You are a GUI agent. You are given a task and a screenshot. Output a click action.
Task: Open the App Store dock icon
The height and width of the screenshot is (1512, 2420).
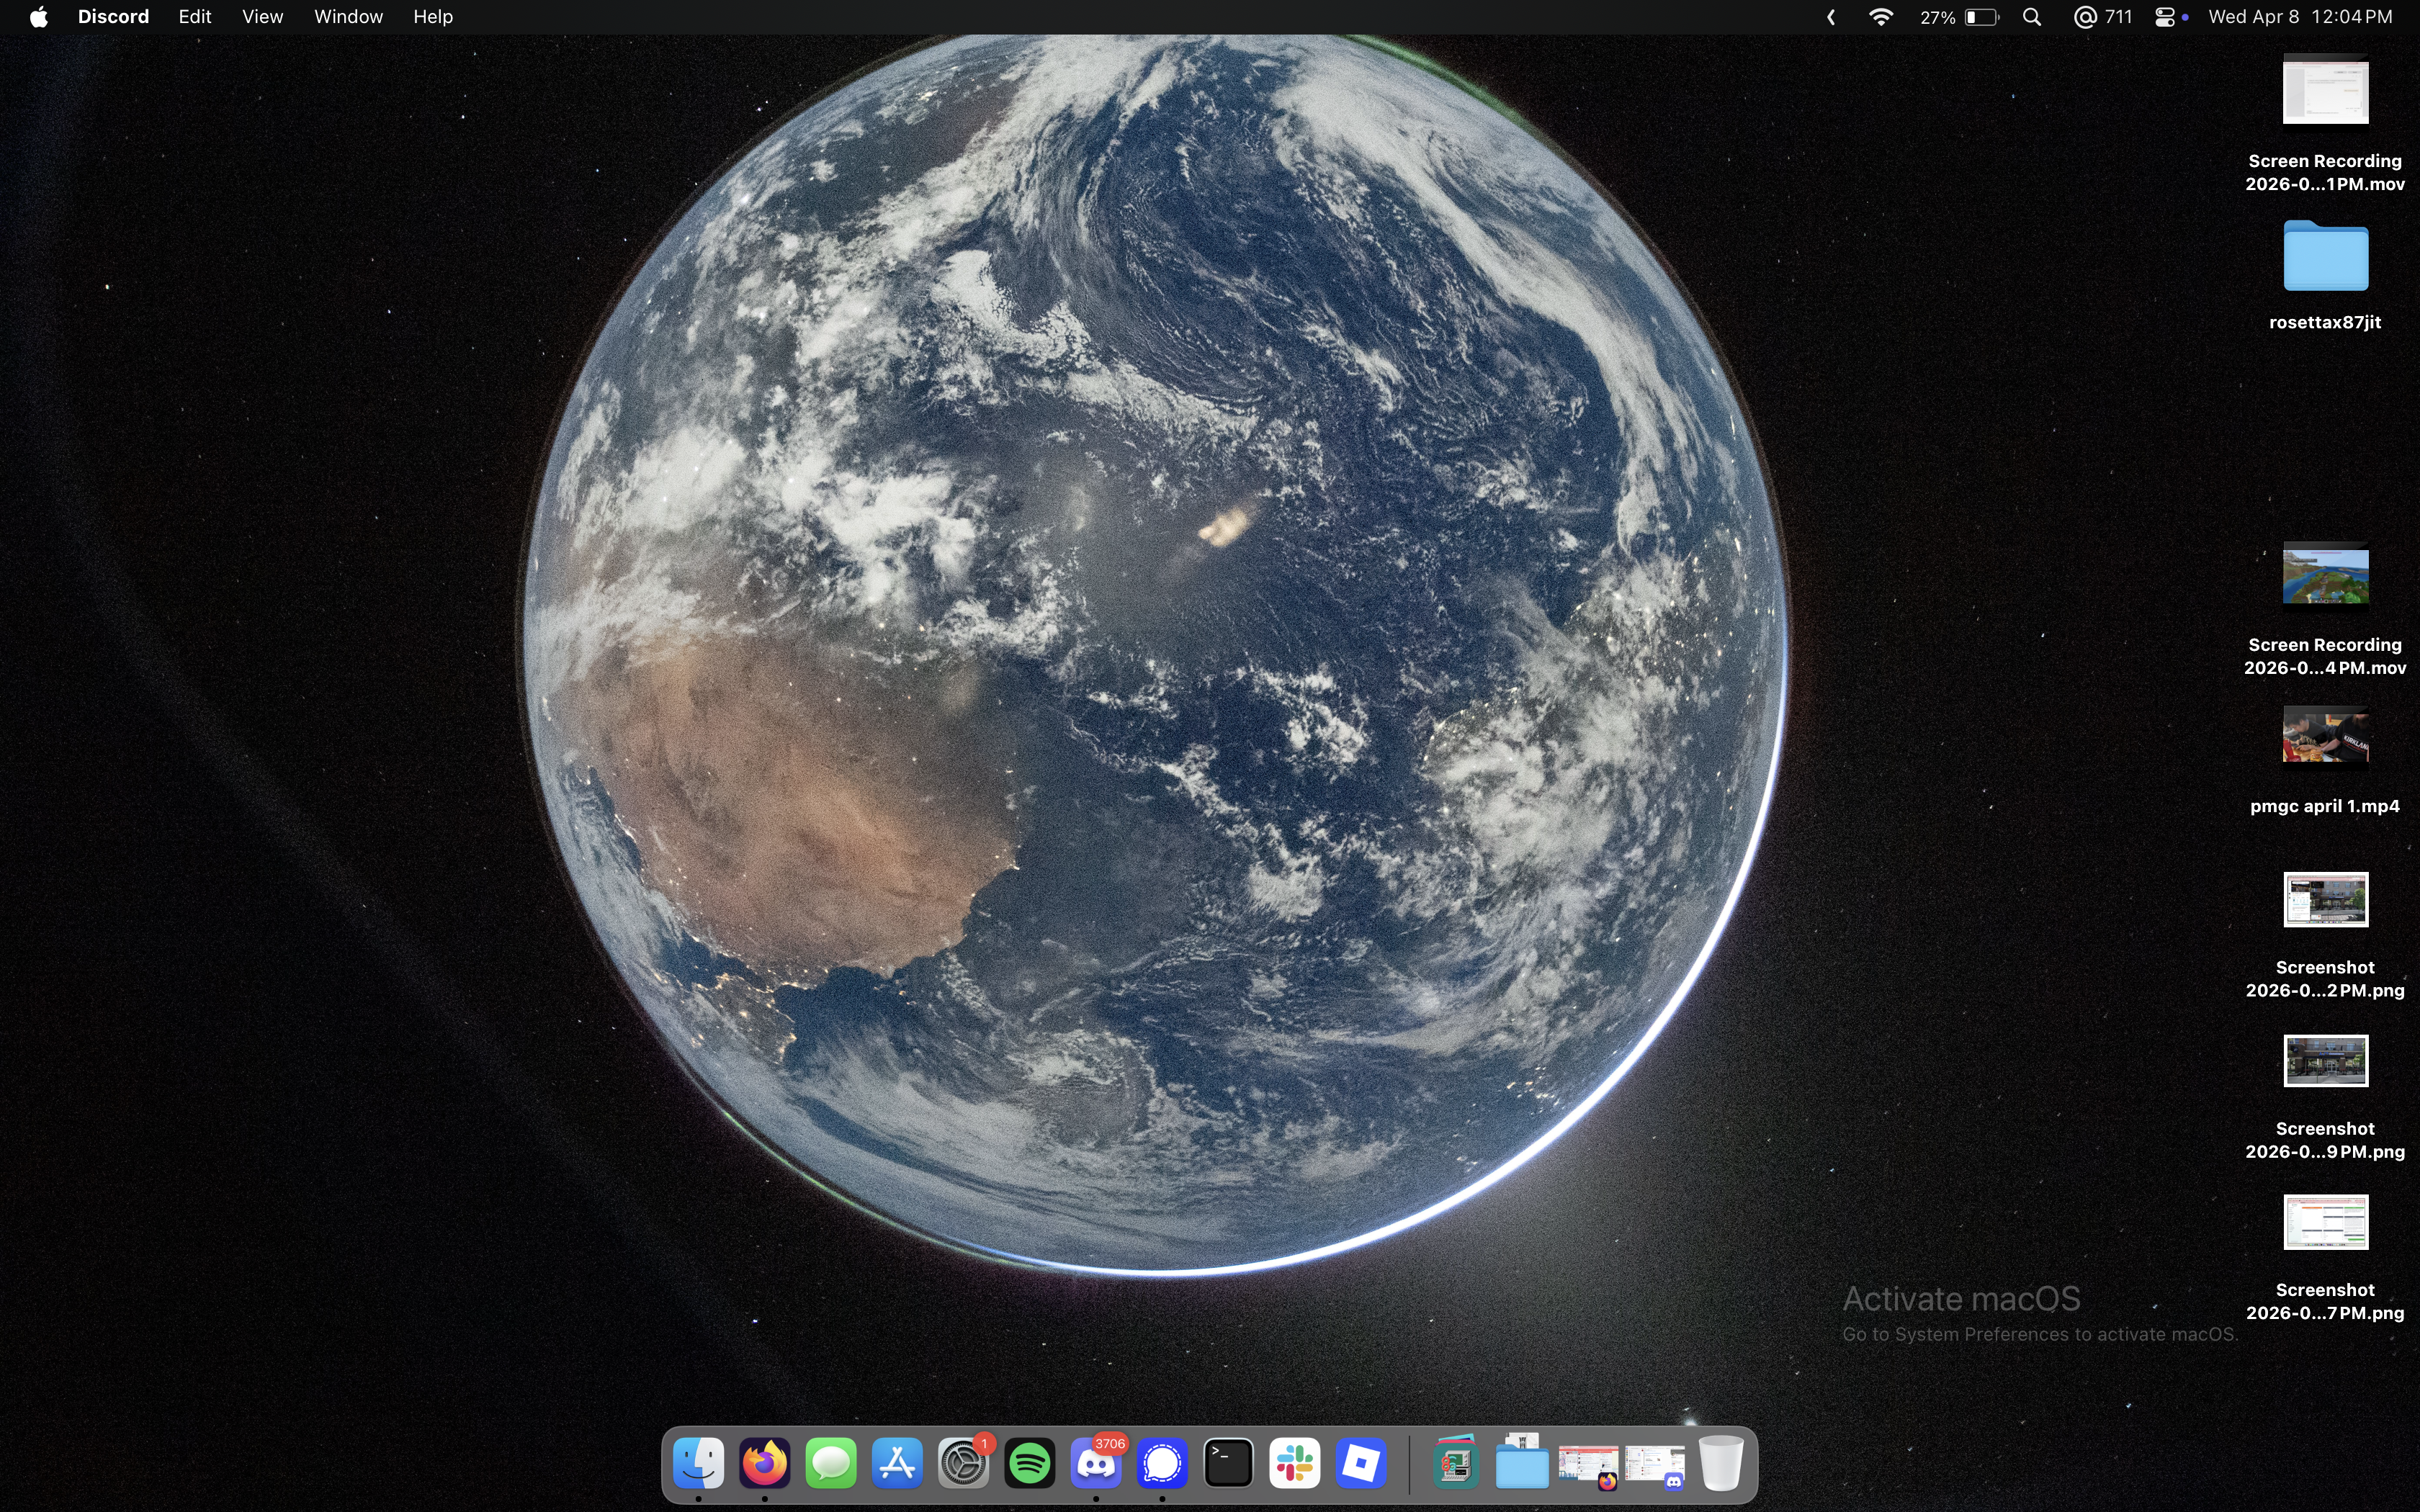tap(897, 1464)
